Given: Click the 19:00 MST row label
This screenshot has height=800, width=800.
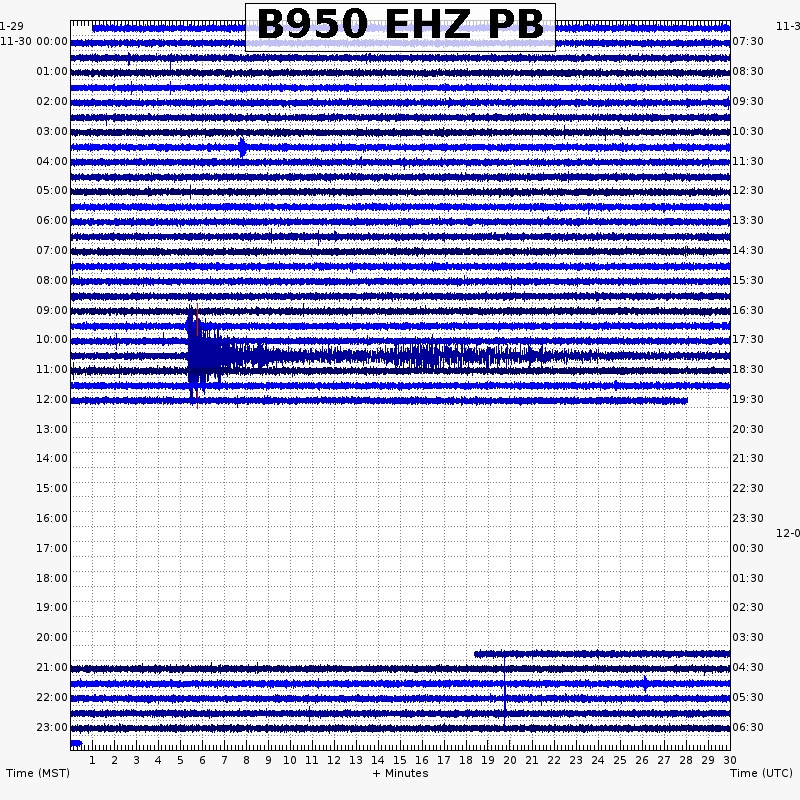Looking at the screenshot, I should (52, 607).
